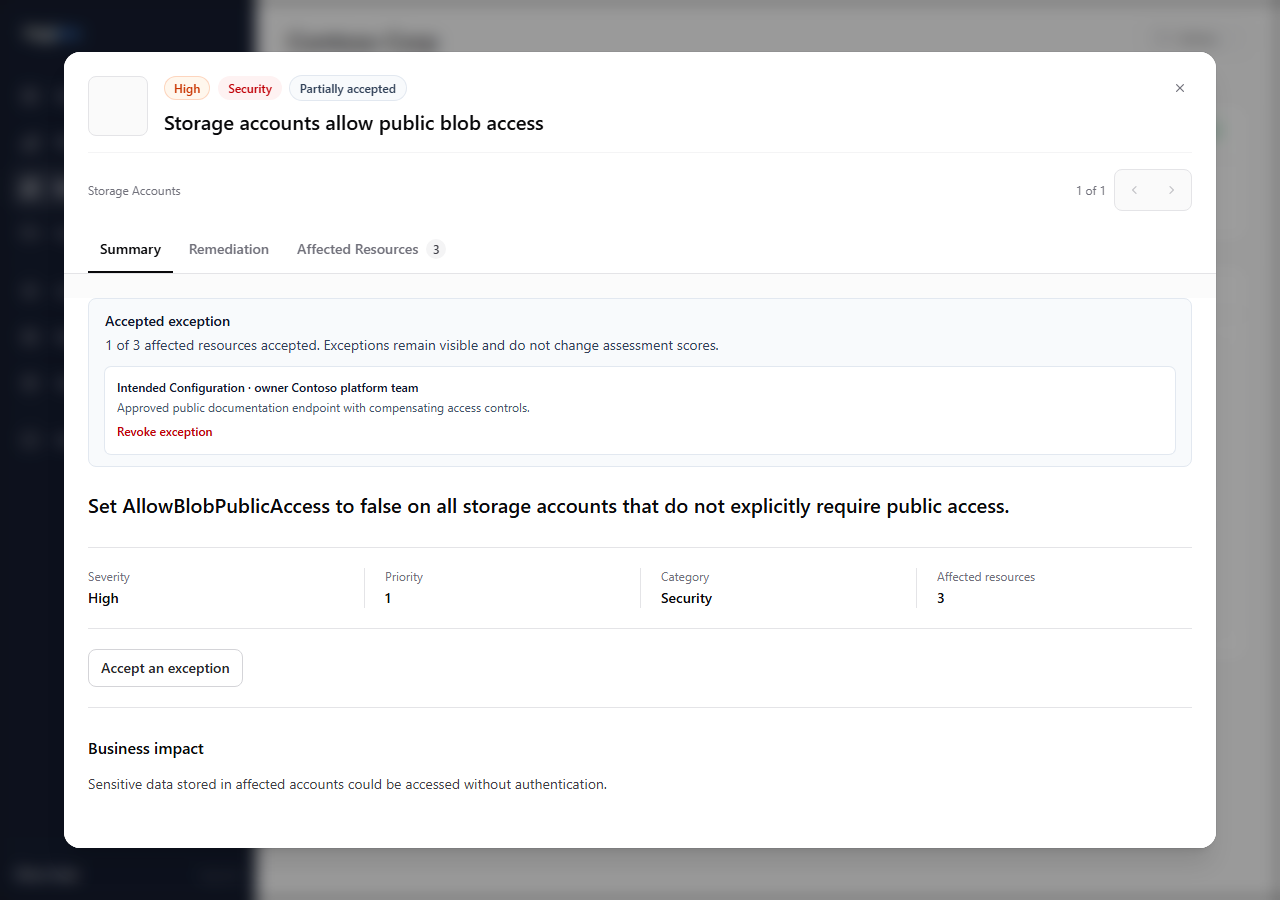Click the Severity value High

(x=103, y=599)
